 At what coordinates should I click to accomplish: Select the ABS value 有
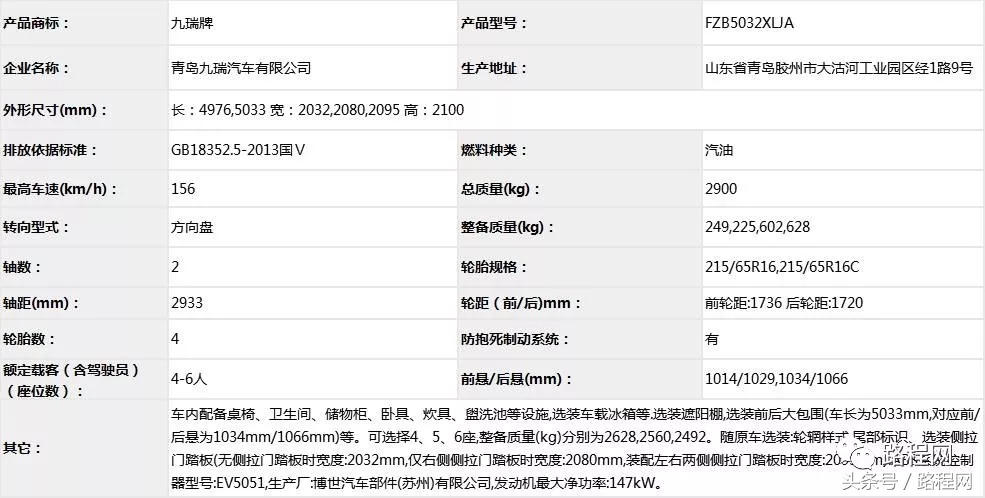712,340
